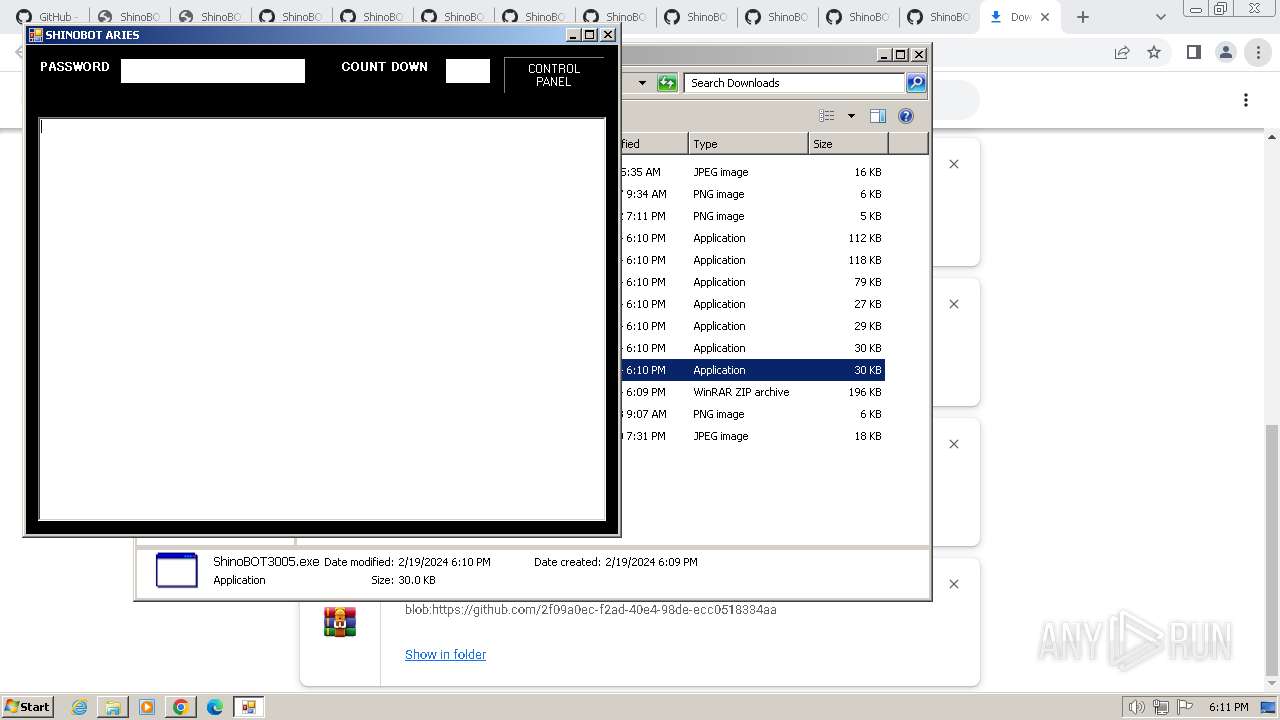Remove the first download entry with X
Viewport: 1280px width, 720px height.
coord(954,164)
